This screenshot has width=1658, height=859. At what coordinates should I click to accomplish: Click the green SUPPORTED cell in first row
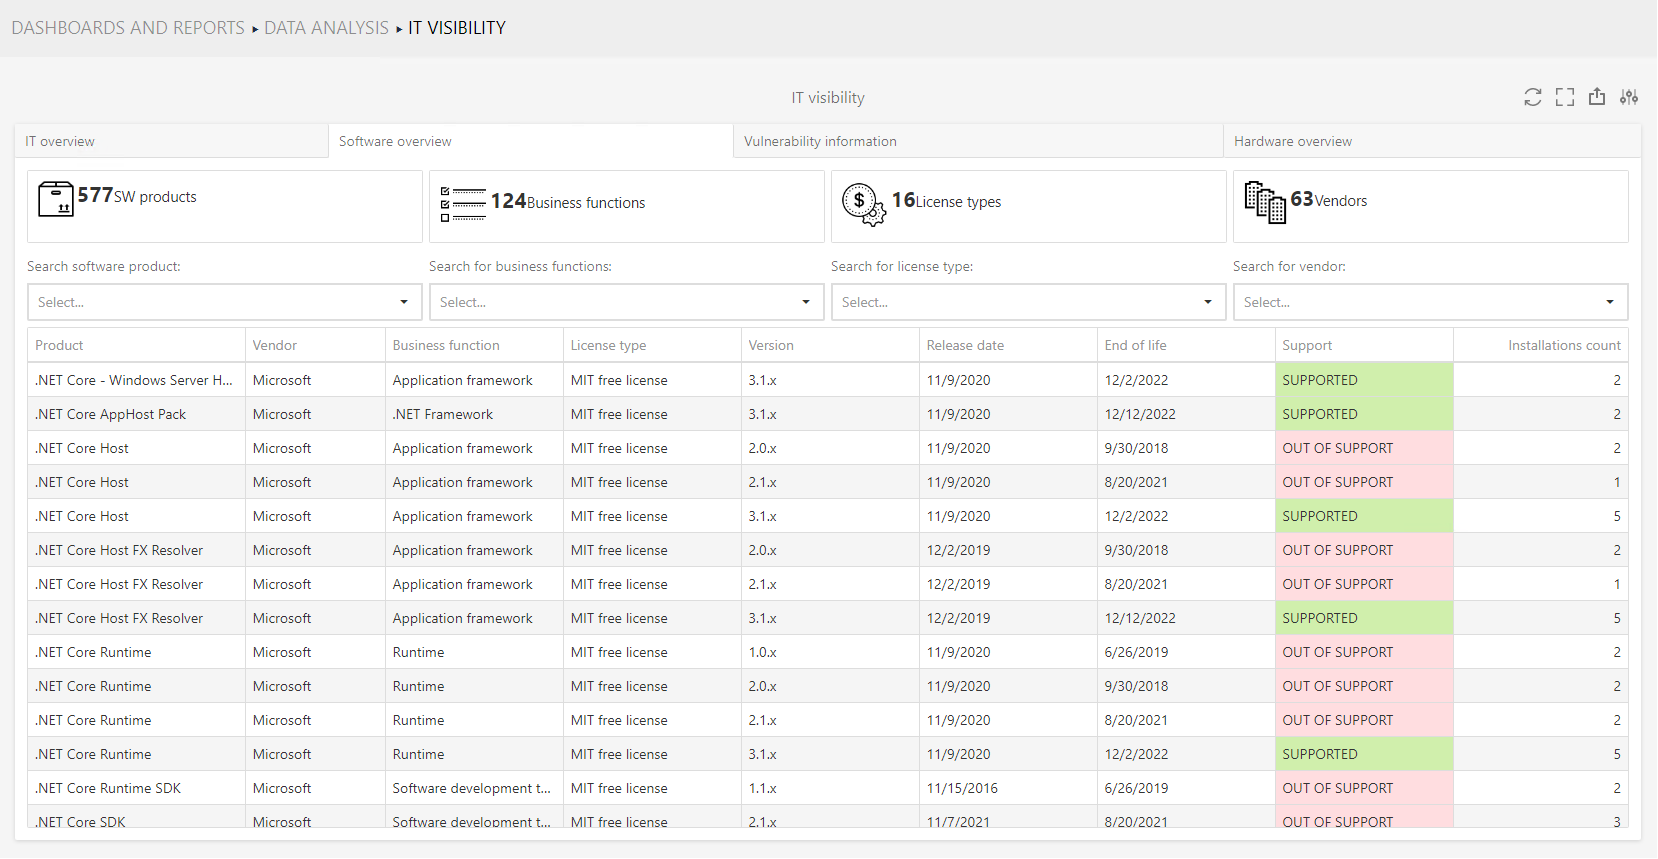tap(1363, 380)
